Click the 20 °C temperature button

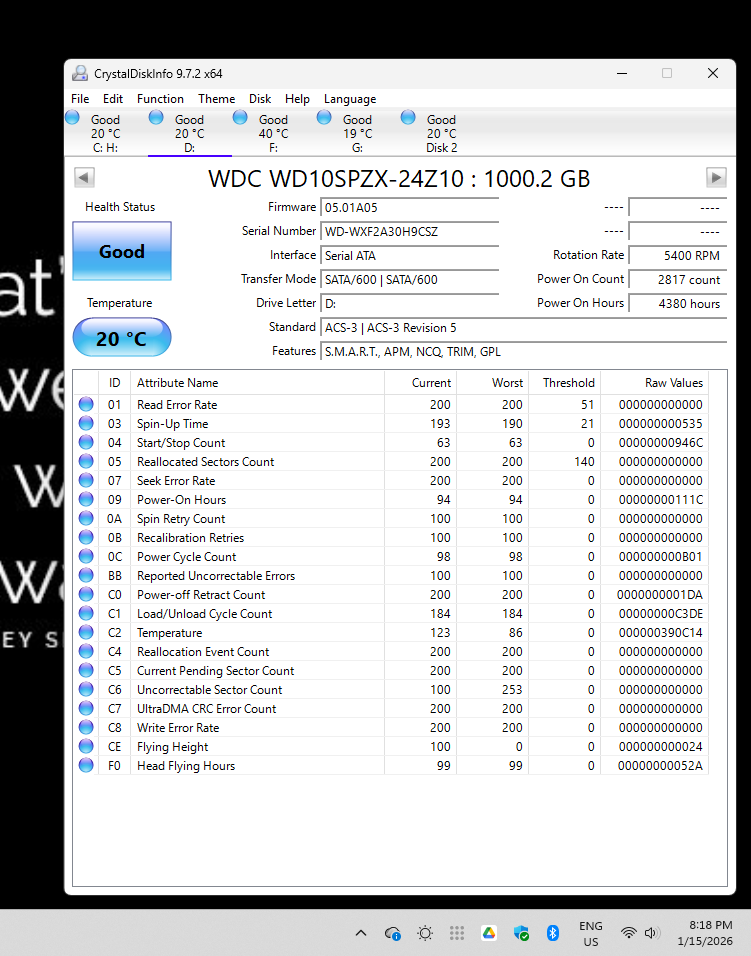click(122, 339)
